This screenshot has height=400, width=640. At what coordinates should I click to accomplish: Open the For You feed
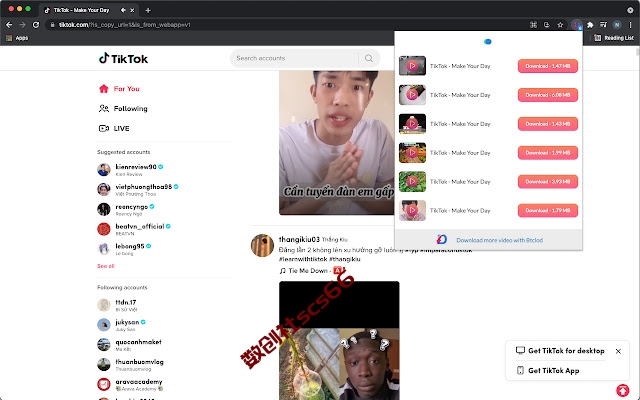[119, 89]
